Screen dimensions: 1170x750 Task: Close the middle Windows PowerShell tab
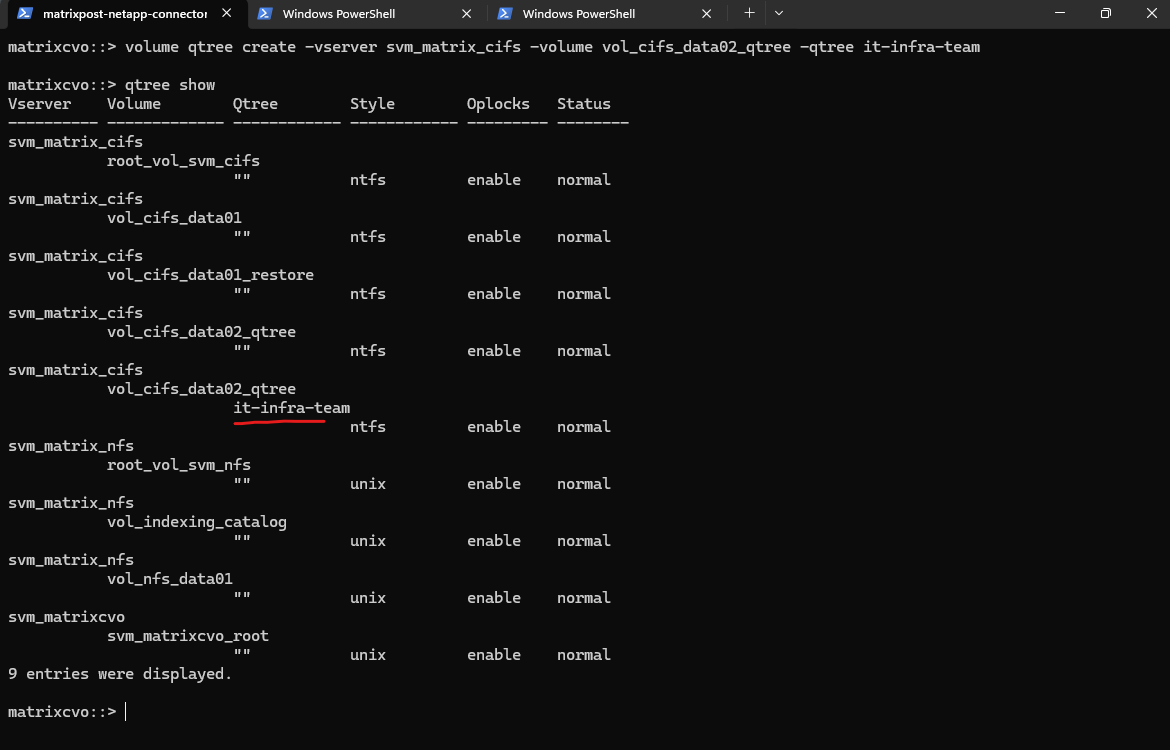coord(467,14)
